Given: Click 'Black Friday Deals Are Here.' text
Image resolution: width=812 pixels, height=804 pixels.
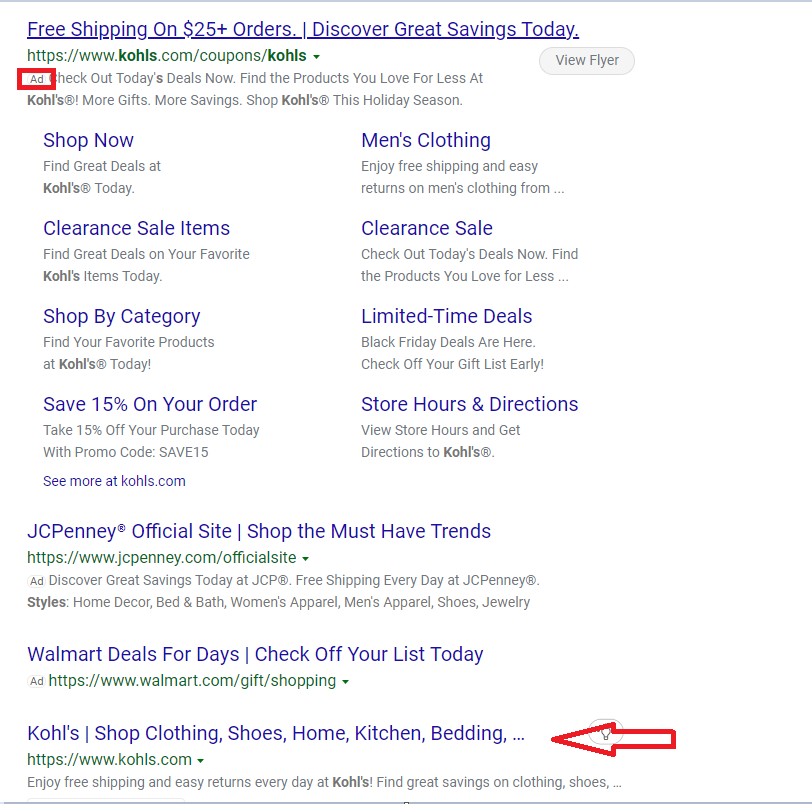Looking at the screenshot, I should (x=448, y=342).
